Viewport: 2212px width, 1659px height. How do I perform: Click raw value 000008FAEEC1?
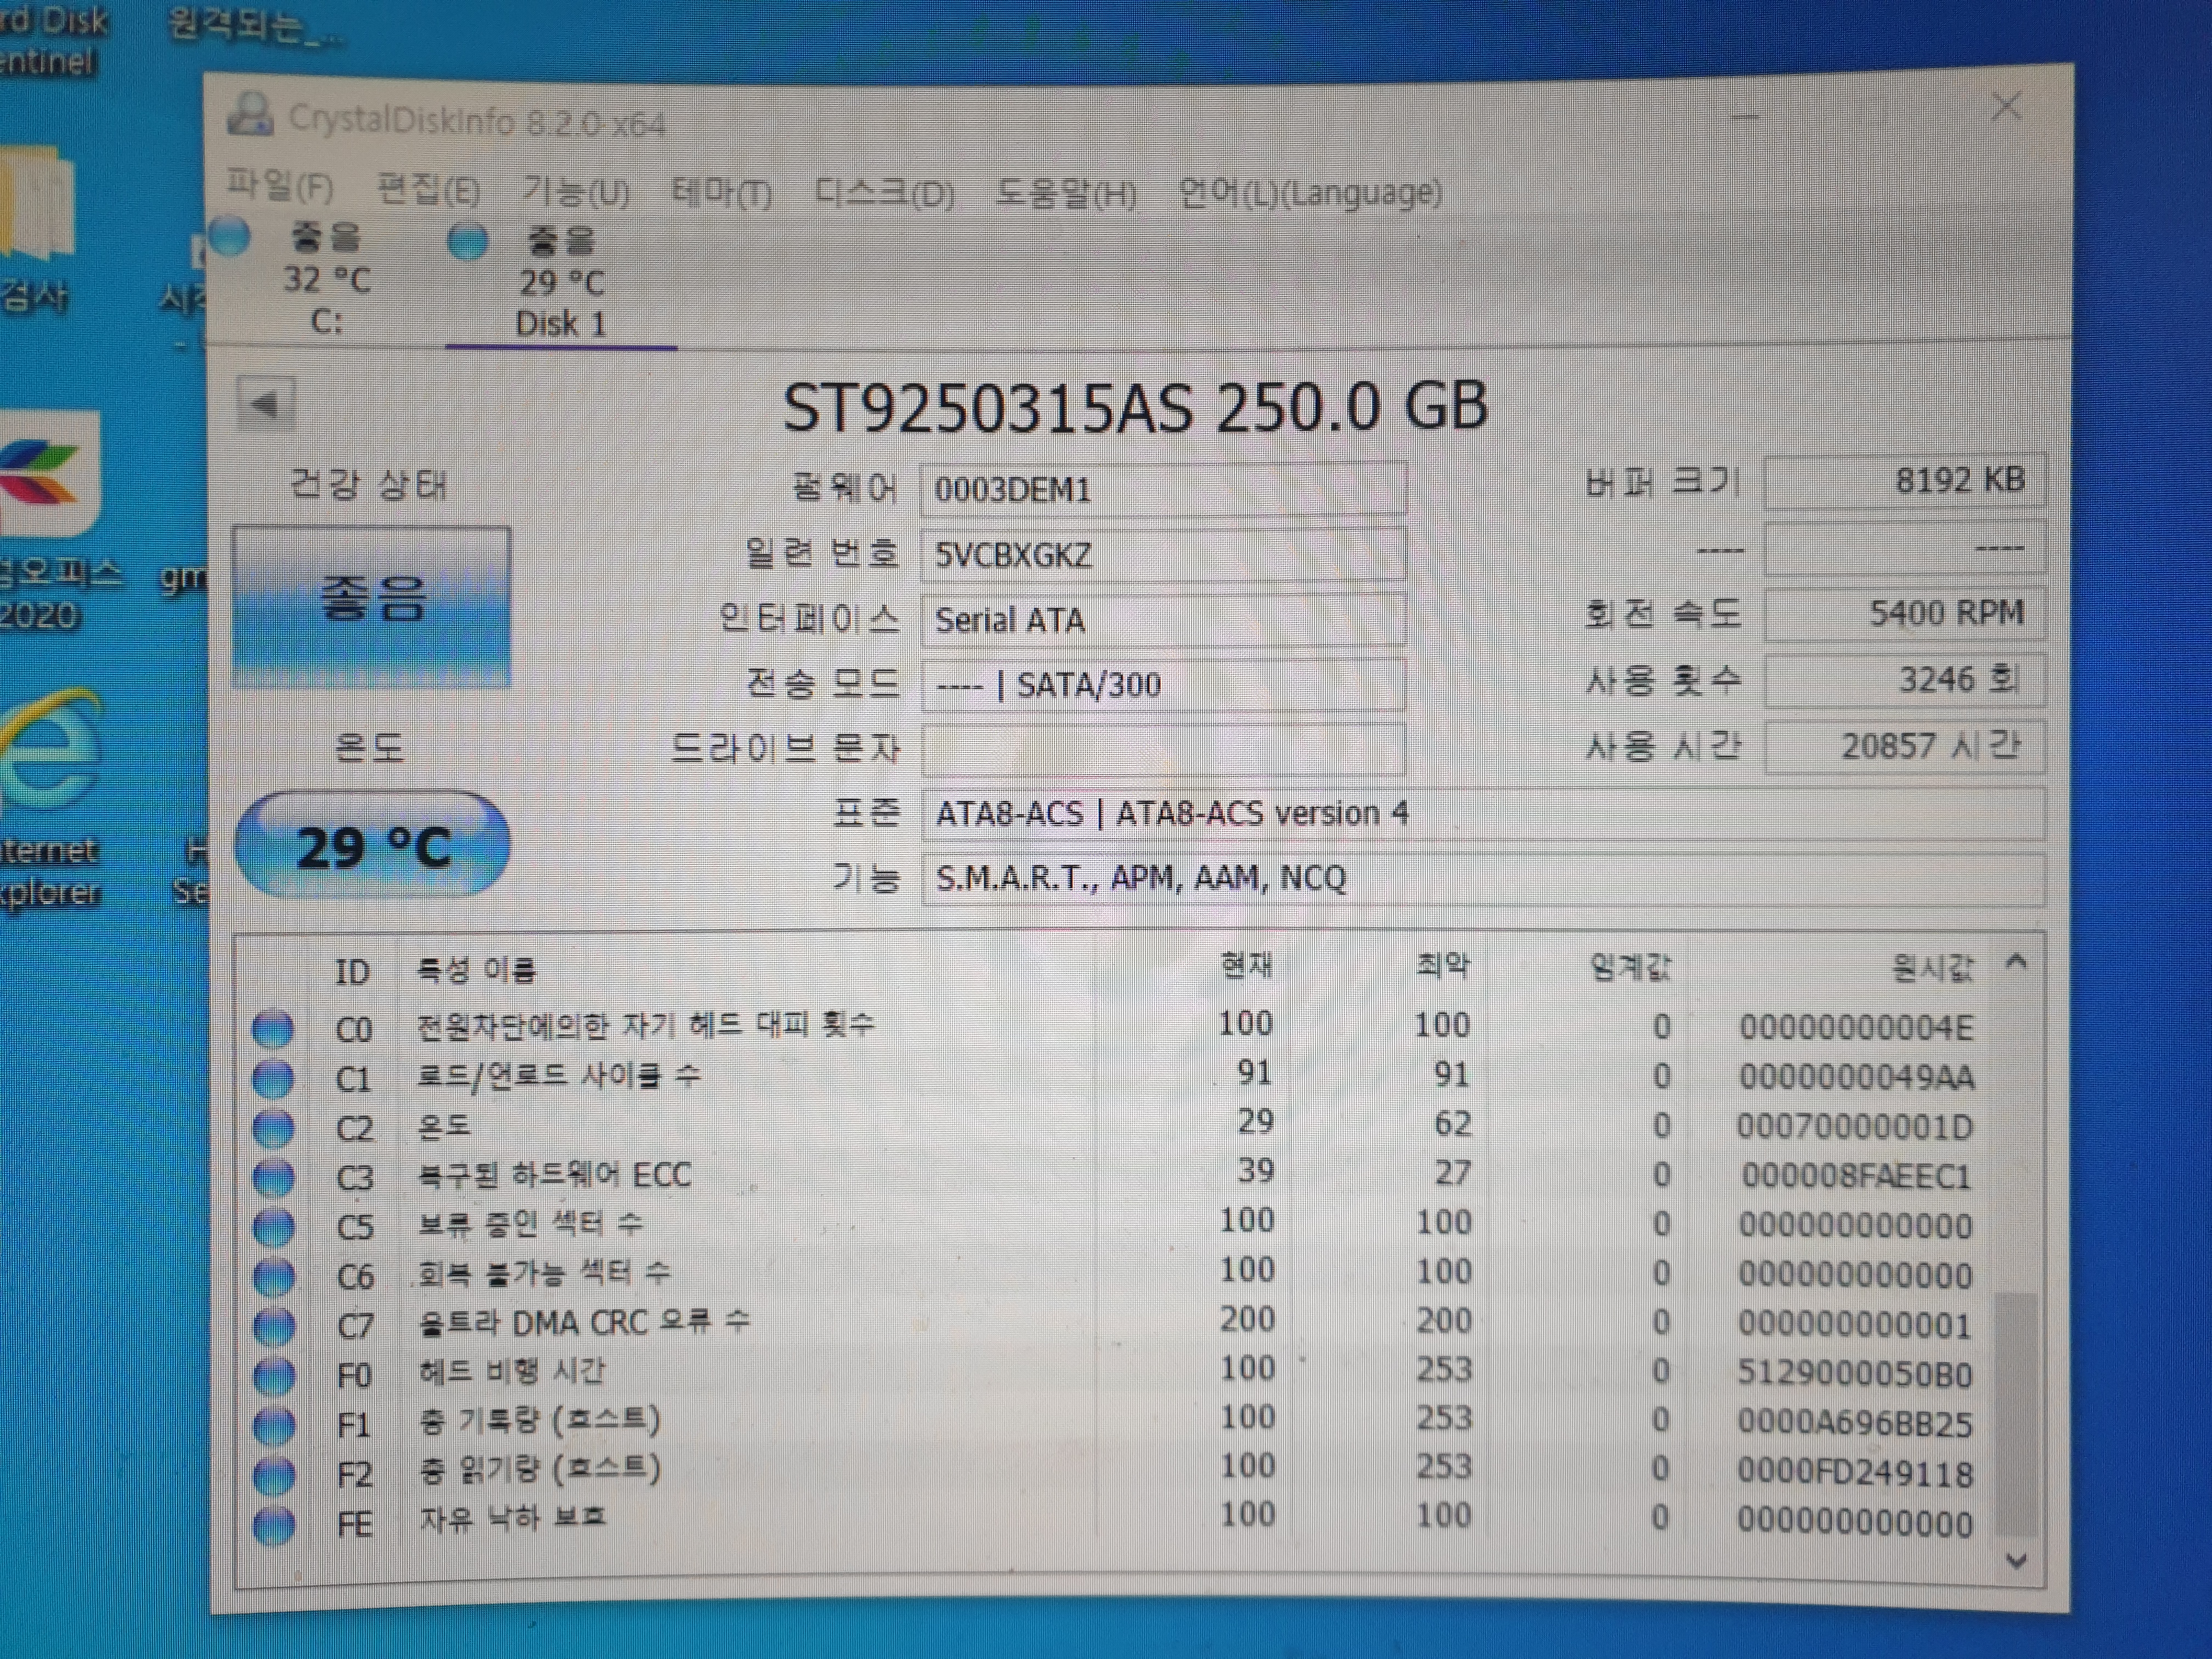1856,1176
